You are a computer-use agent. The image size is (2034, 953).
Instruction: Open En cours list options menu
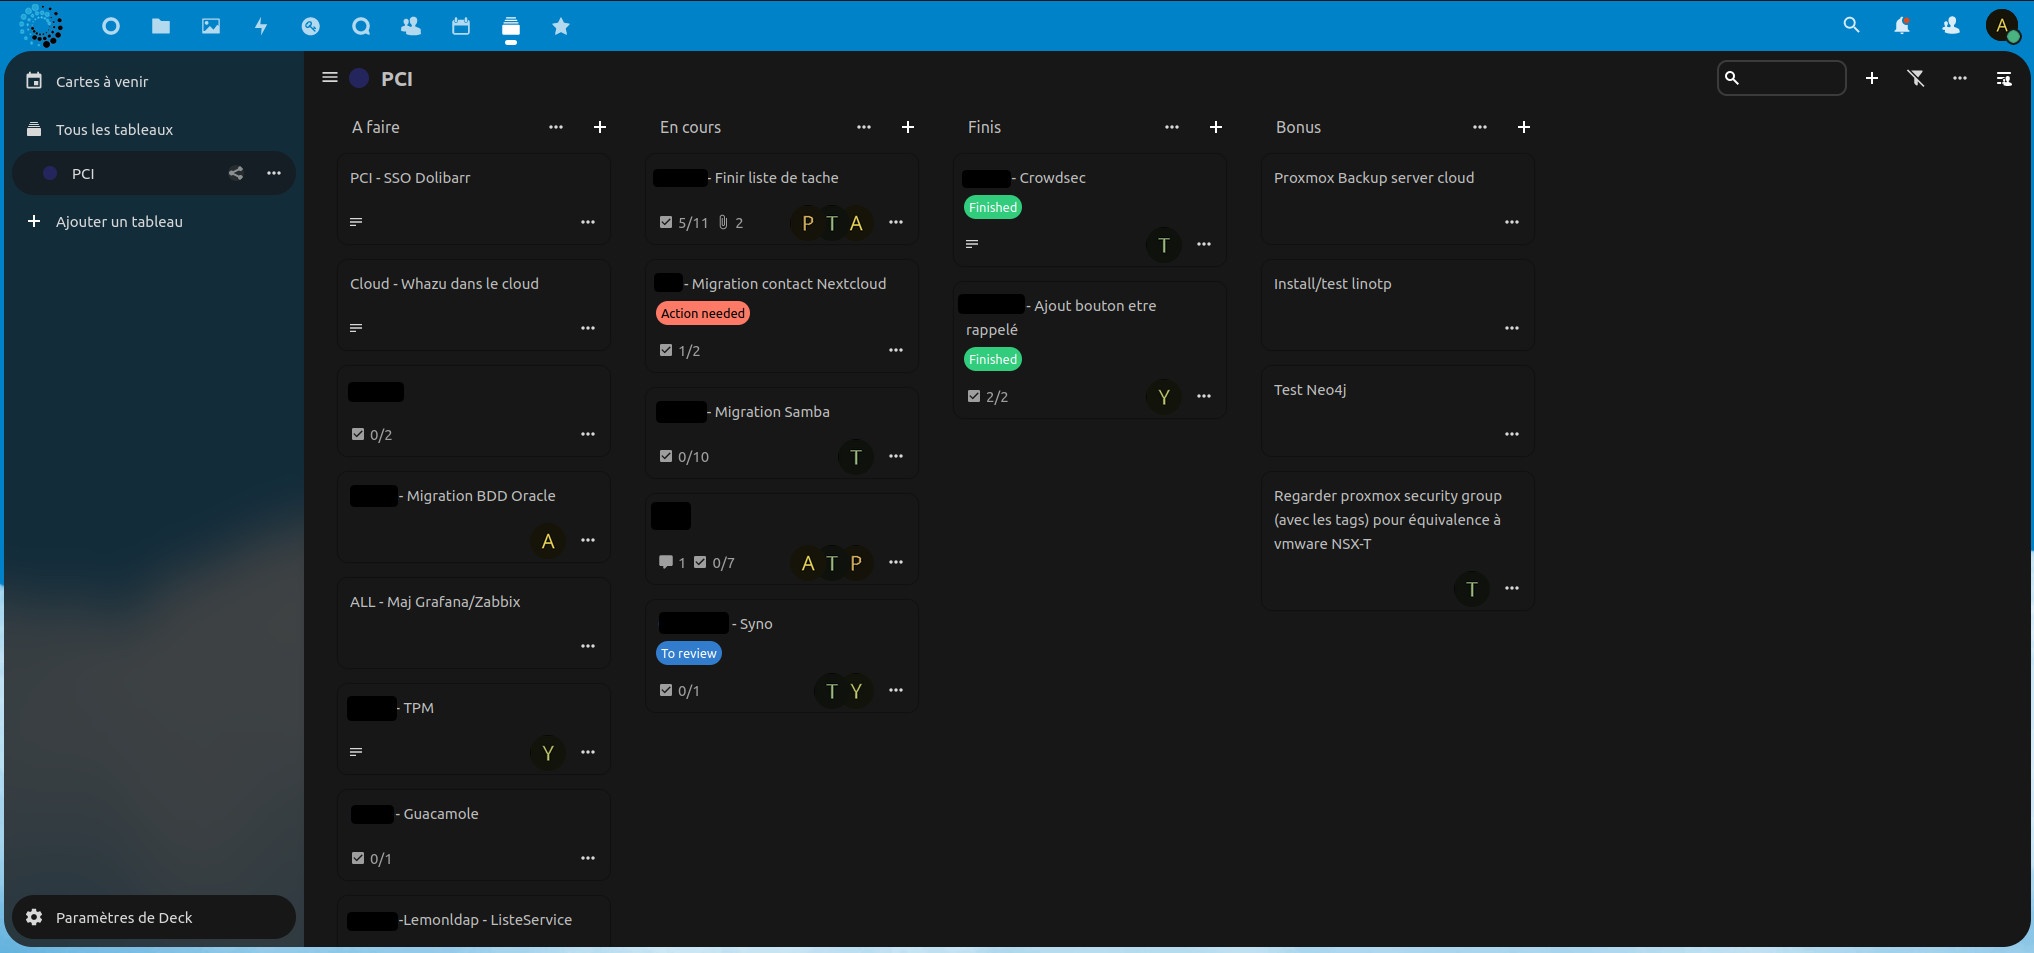point(864,127)
